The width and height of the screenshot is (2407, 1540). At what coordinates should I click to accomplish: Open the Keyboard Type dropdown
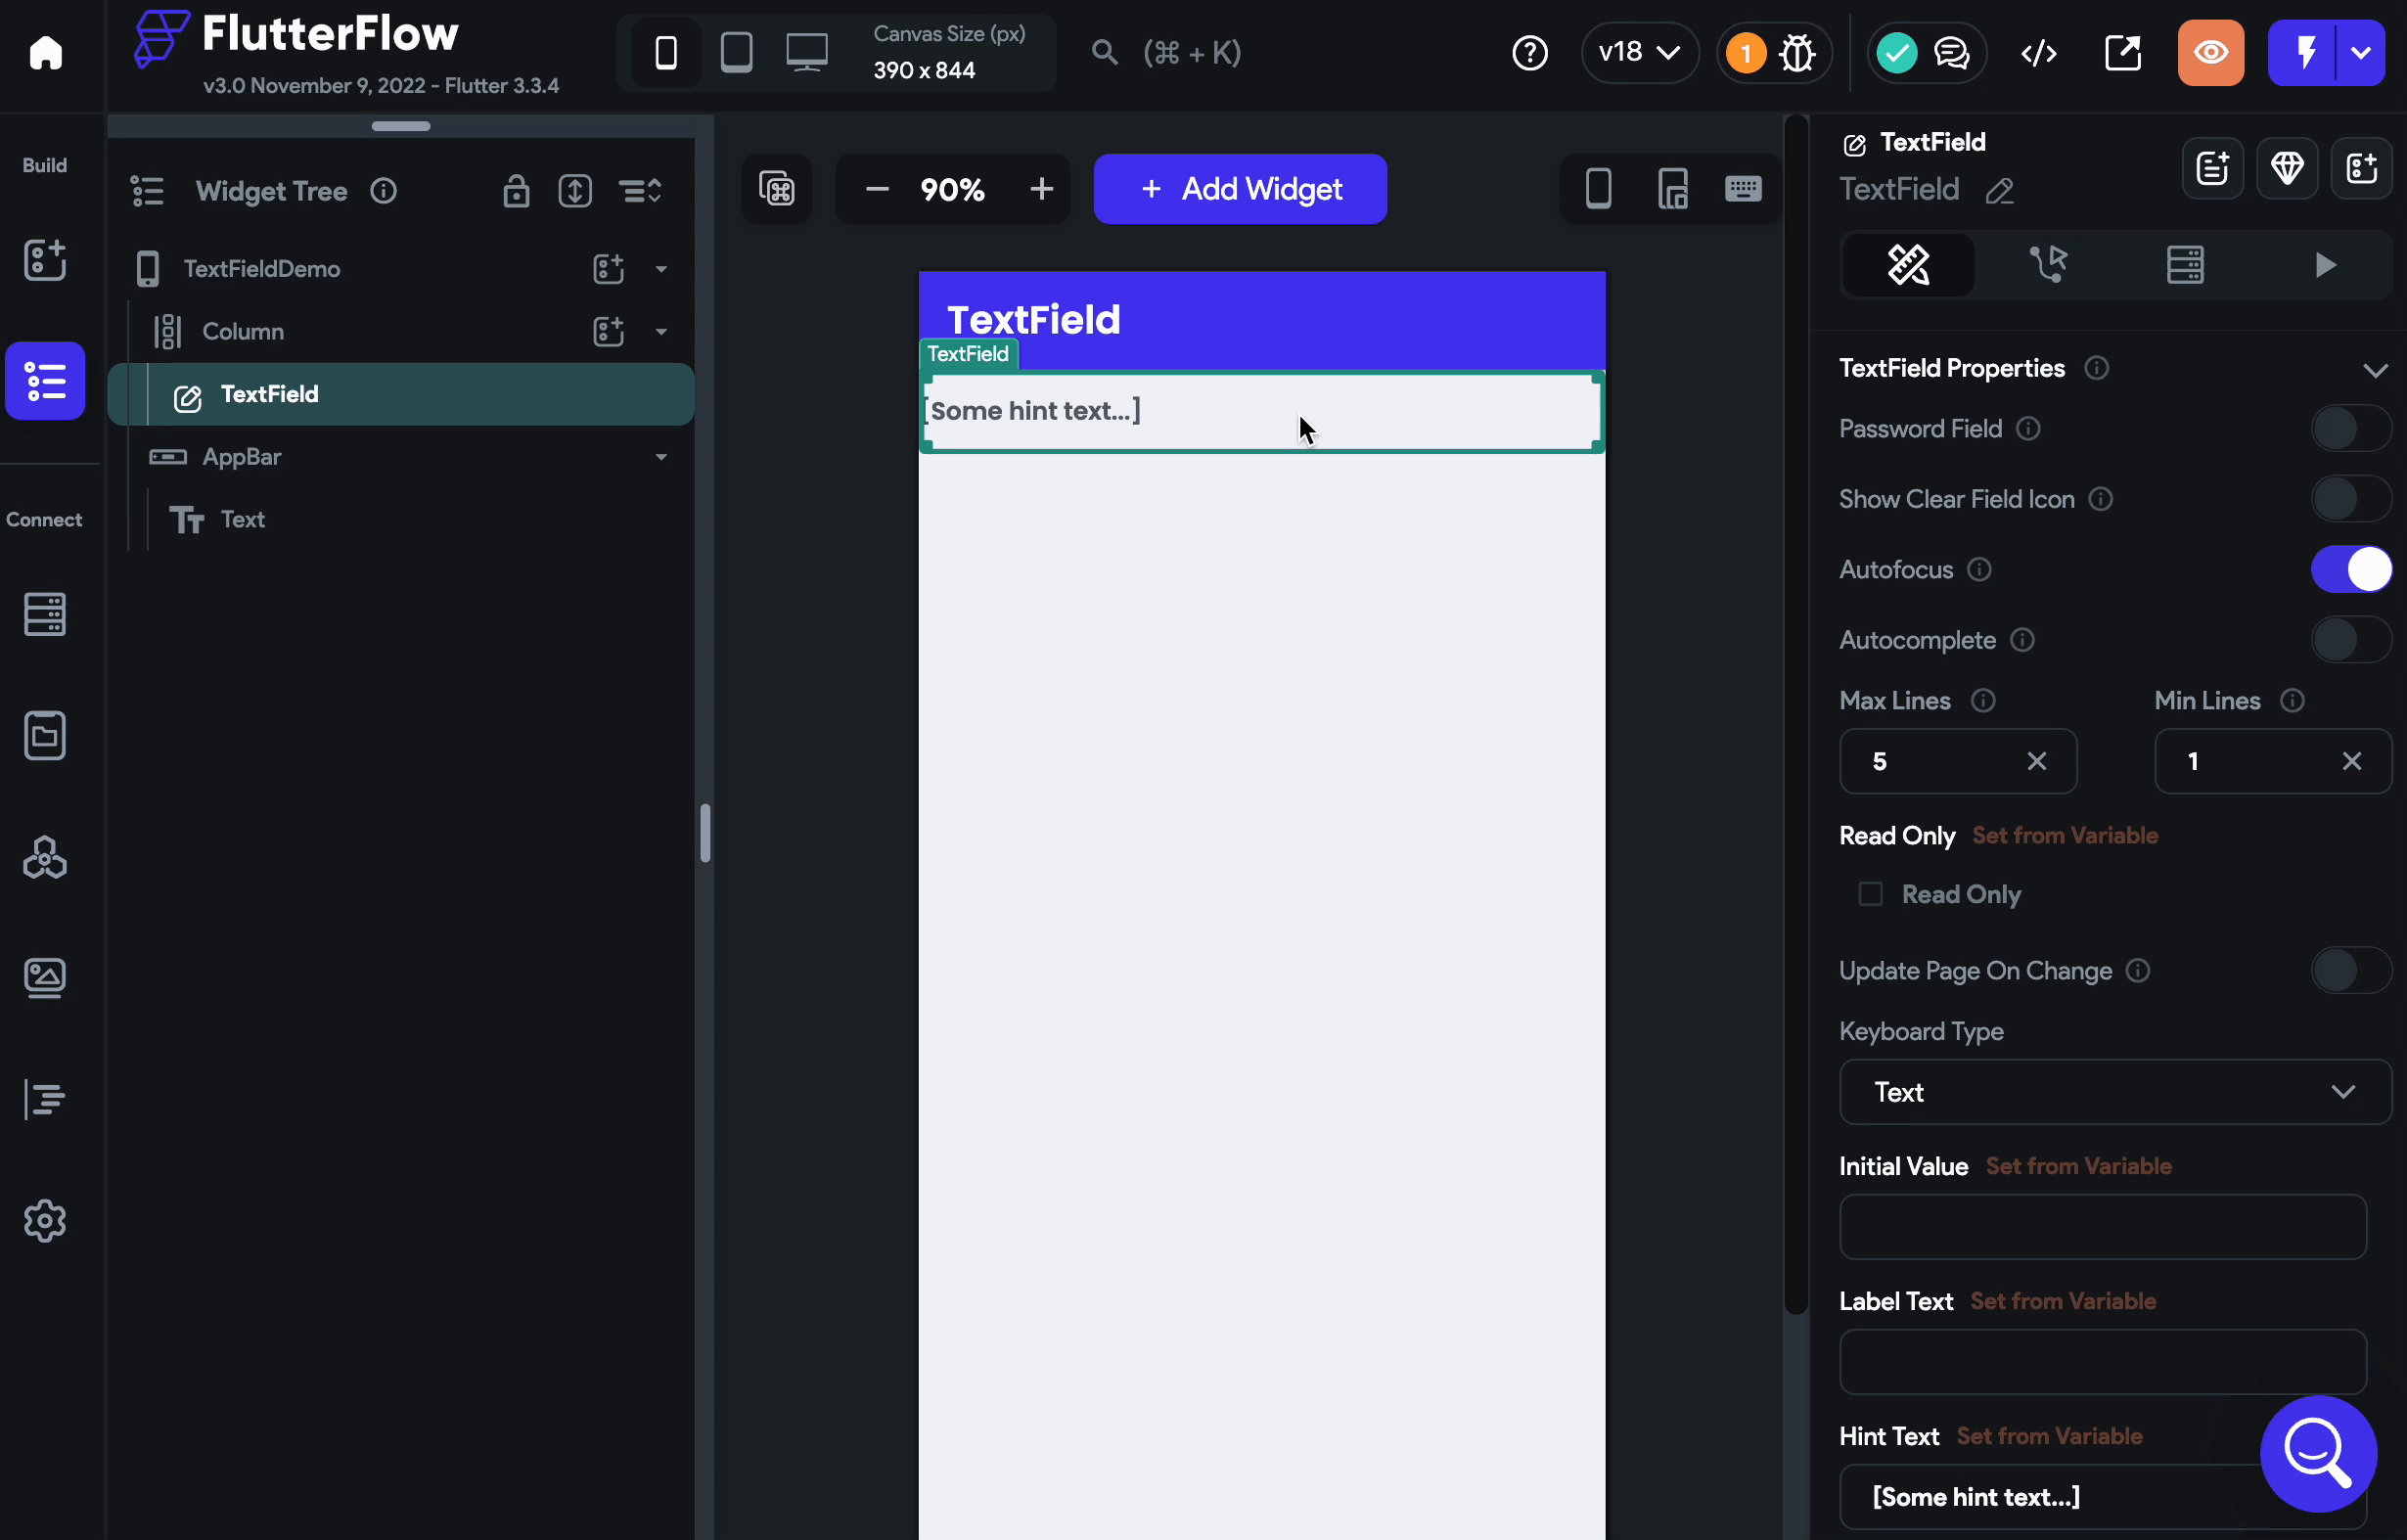[2115, 1092]
